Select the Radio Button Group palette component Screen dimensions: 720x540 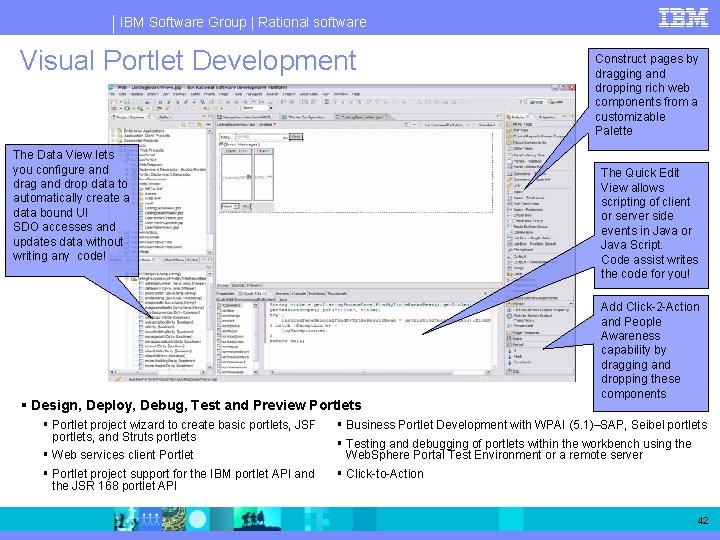(527, 226)
